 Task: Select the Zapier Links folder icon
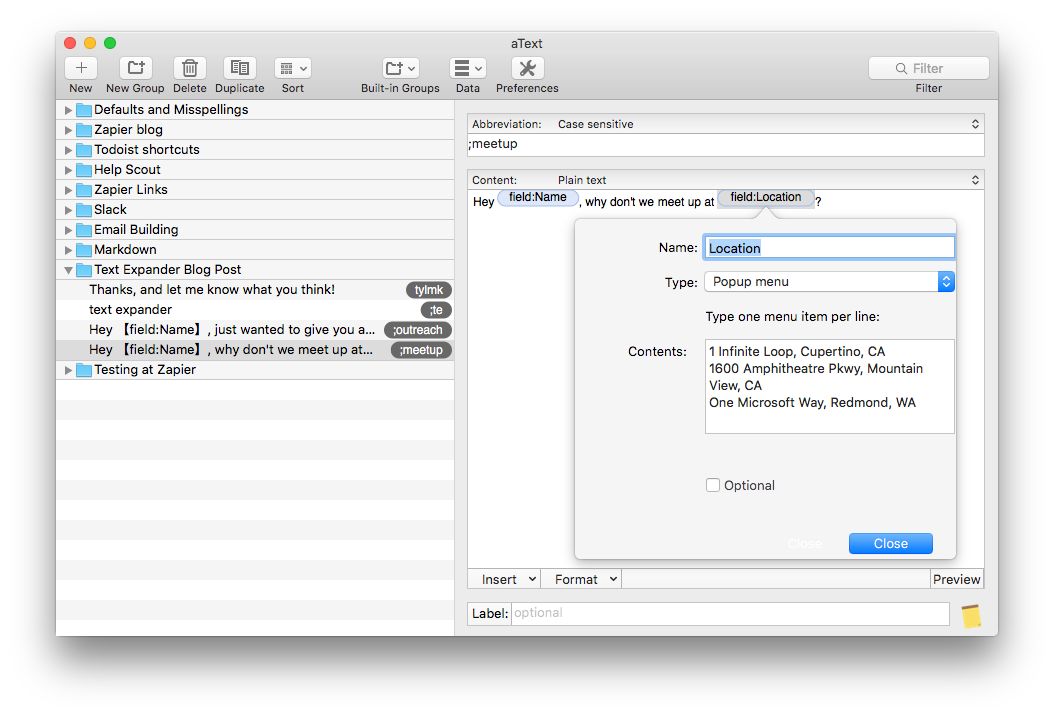click(84, 190)
